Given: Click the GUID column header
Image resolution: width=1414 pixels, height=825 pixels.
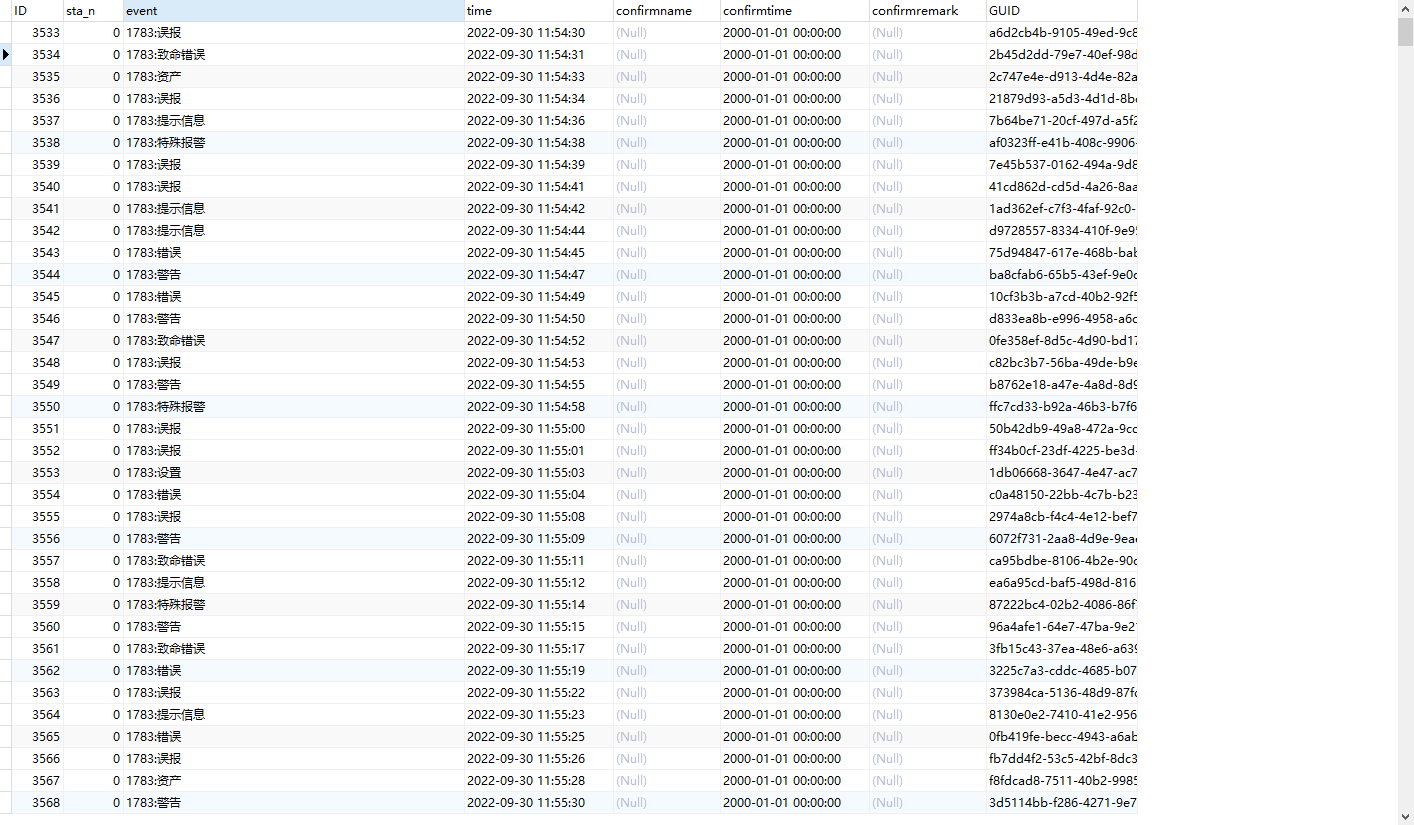Looking at the screenshot, I should pos(1061,10).
